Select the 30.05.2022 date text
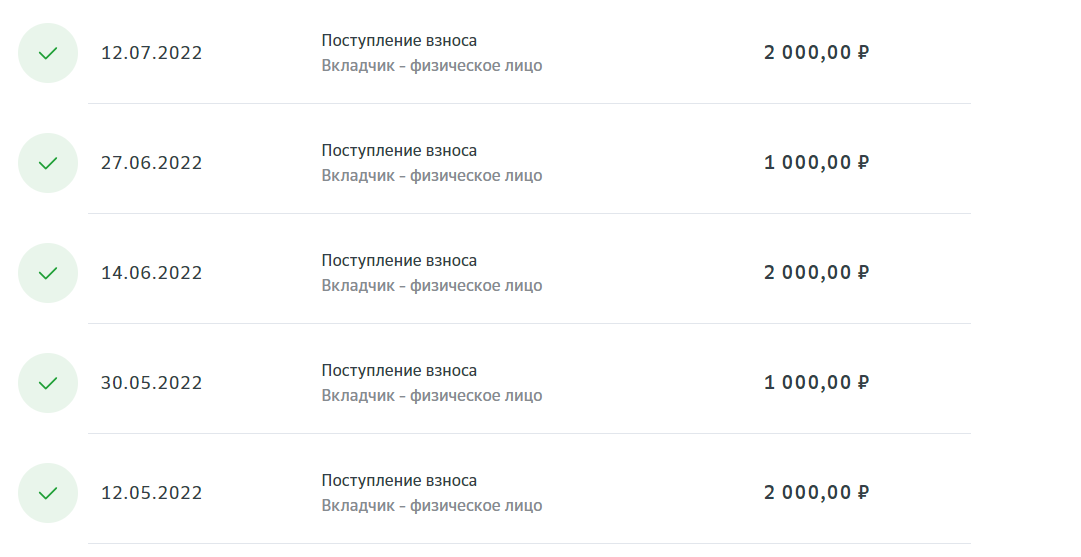 point(152,383)
